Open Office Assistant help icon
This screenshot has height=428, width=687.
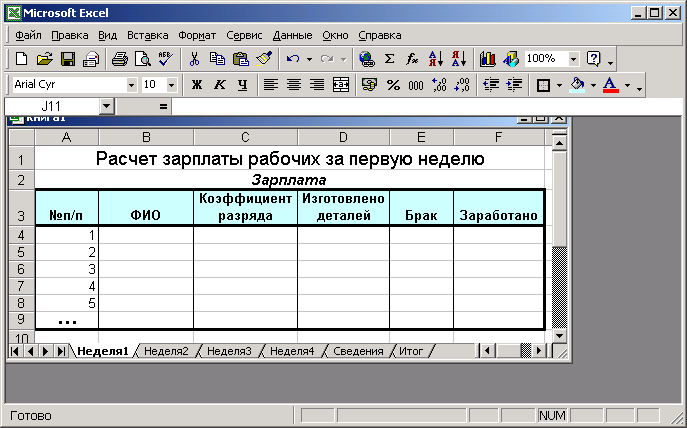tap(593, 59)
